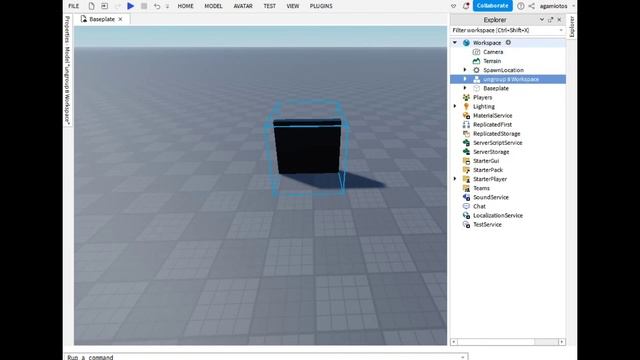Click the Explorer scrollbar left arrow

pyautogui.click(x=454, y=342)
